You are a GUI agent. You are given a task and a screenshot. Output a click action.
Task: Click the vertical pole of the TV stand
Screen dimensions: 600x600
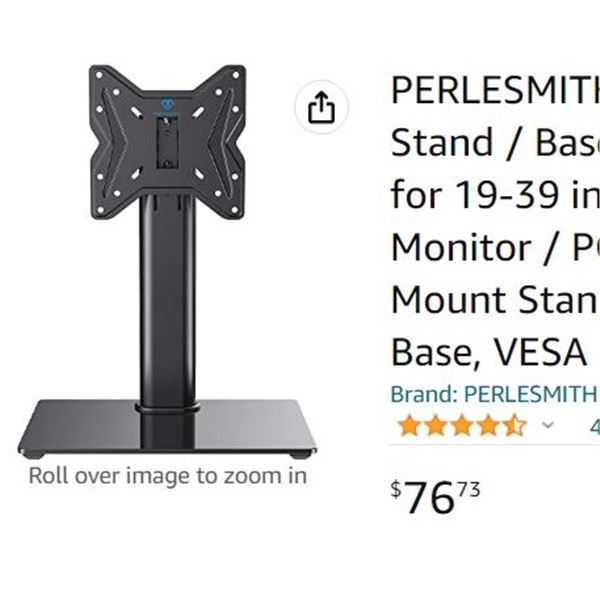(167, 300)
